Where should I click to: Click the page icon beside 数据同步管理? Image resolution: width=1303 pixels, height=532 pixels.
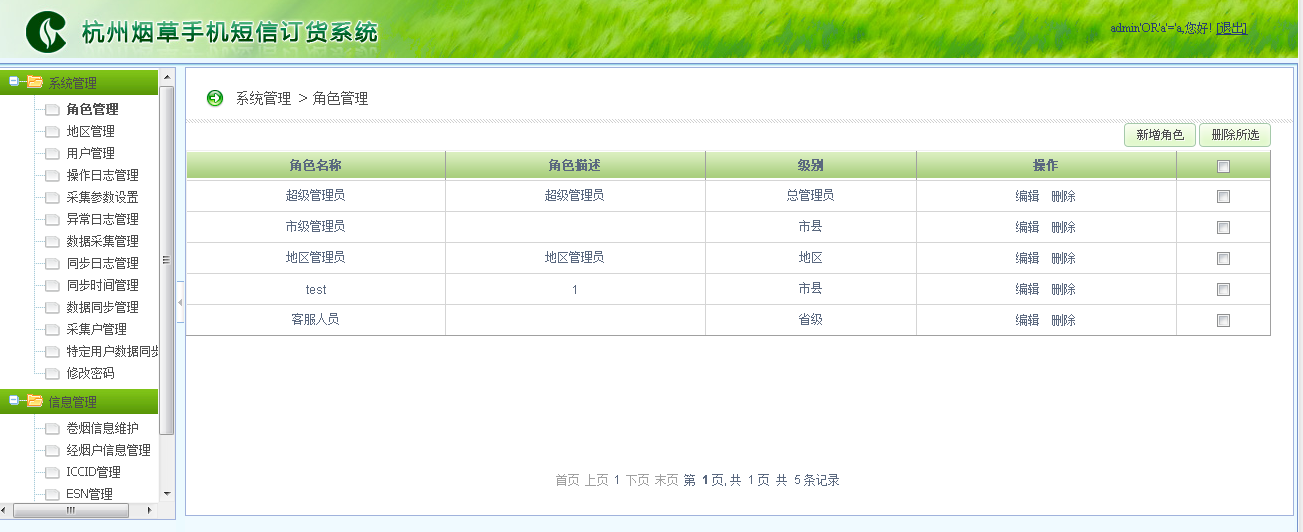(x=52, y=308)
